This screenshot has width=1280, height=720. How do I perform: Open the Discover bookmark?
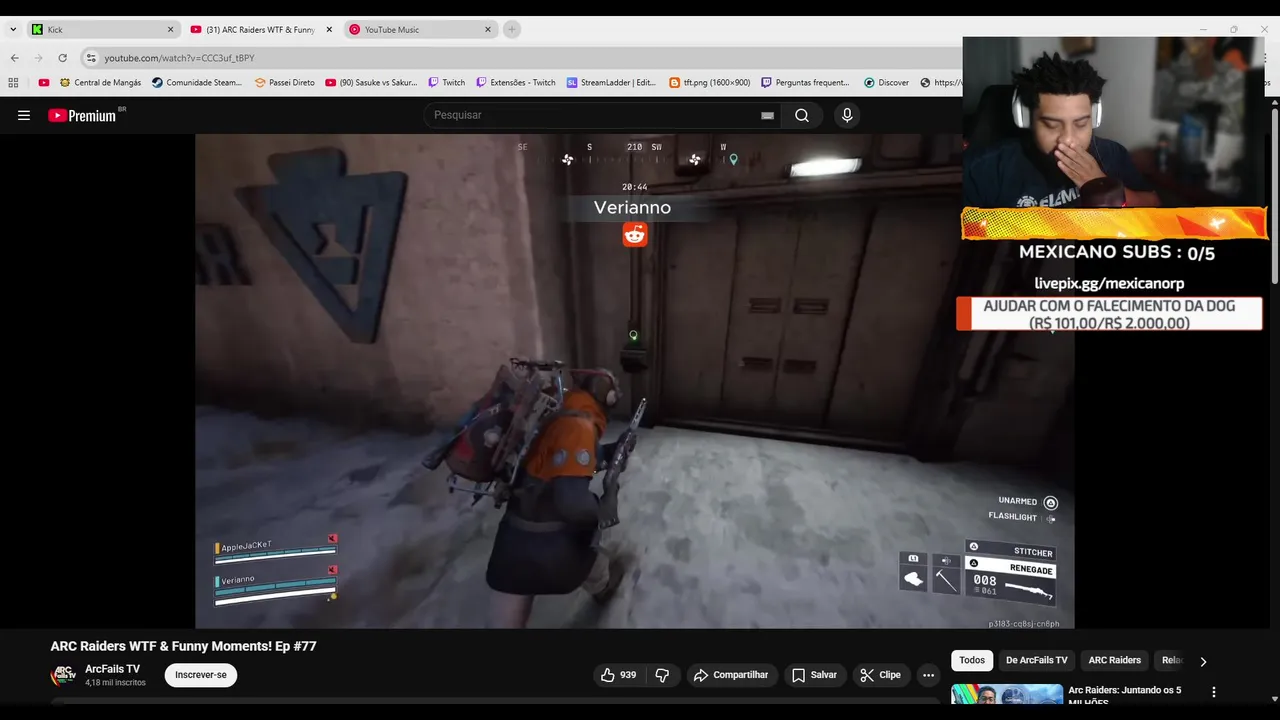[886, 83]
